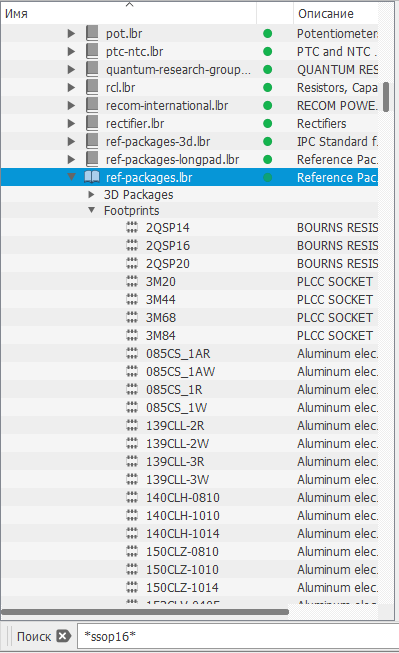Expand the rcl.lbr library node

(72, 87)
